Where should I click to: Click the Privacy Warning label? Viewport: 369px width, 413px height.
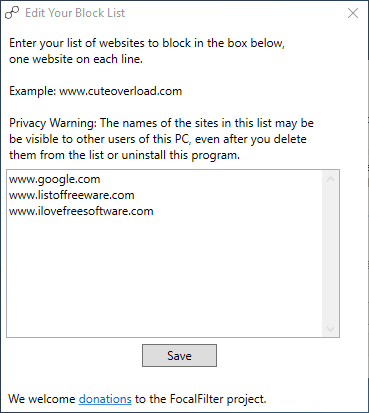(x=53, y=123)
